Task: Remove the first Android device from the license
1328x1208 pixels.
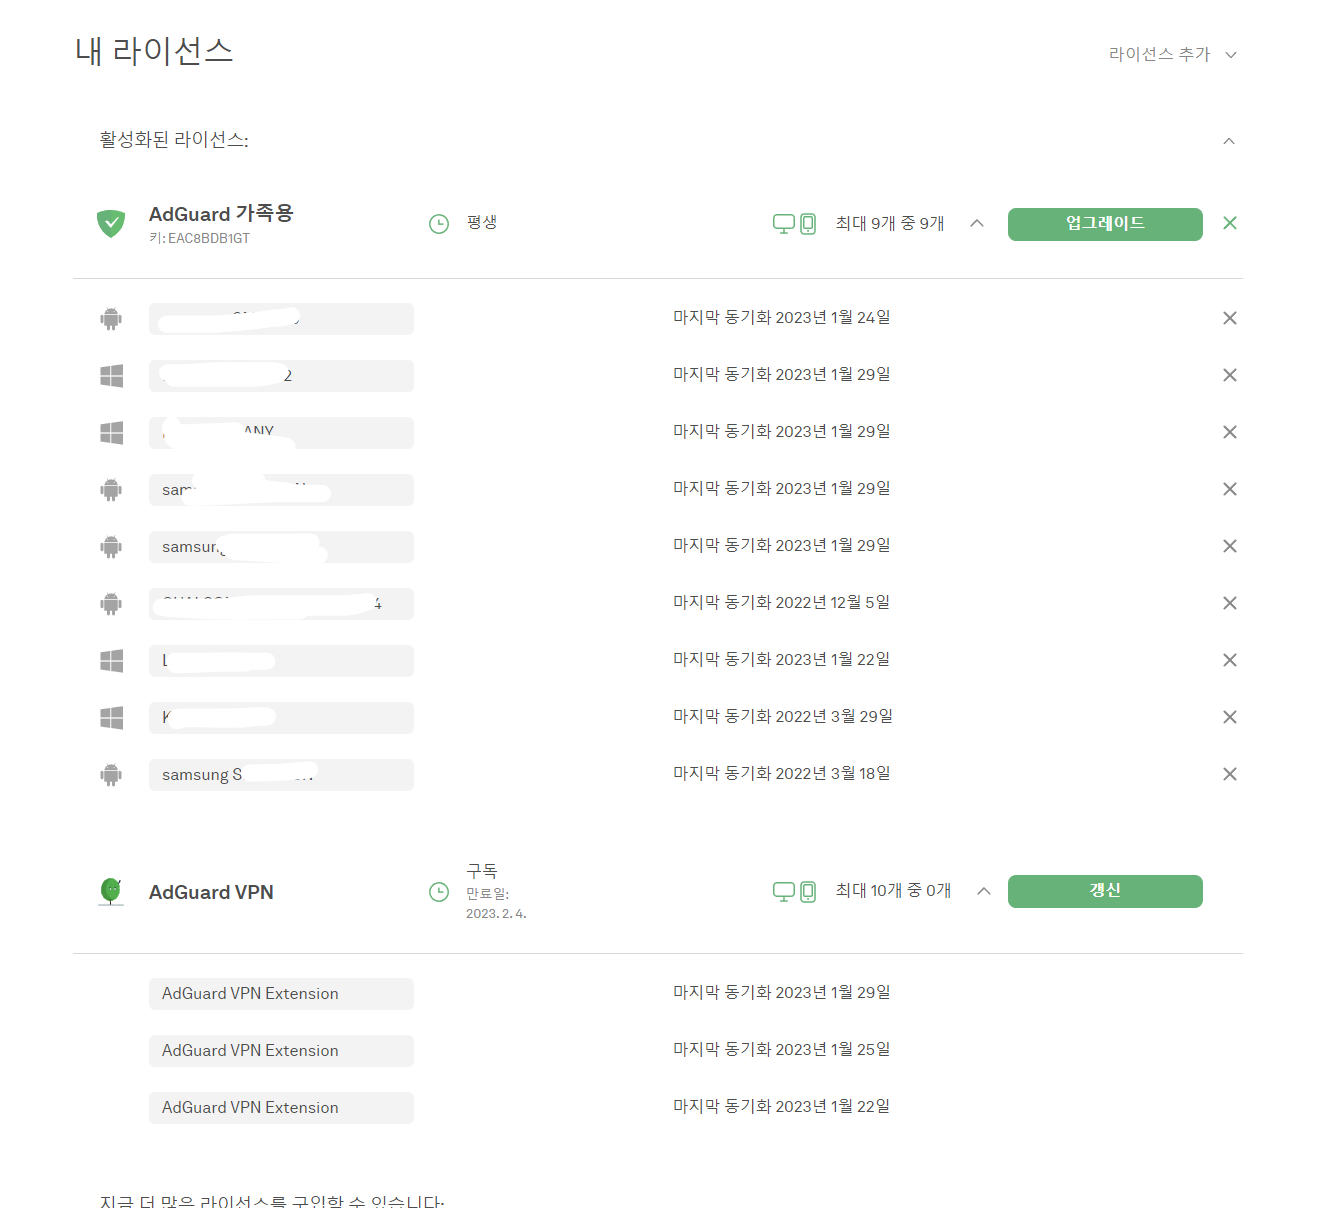Action: pyautogui.click(x=1229, y=317)
